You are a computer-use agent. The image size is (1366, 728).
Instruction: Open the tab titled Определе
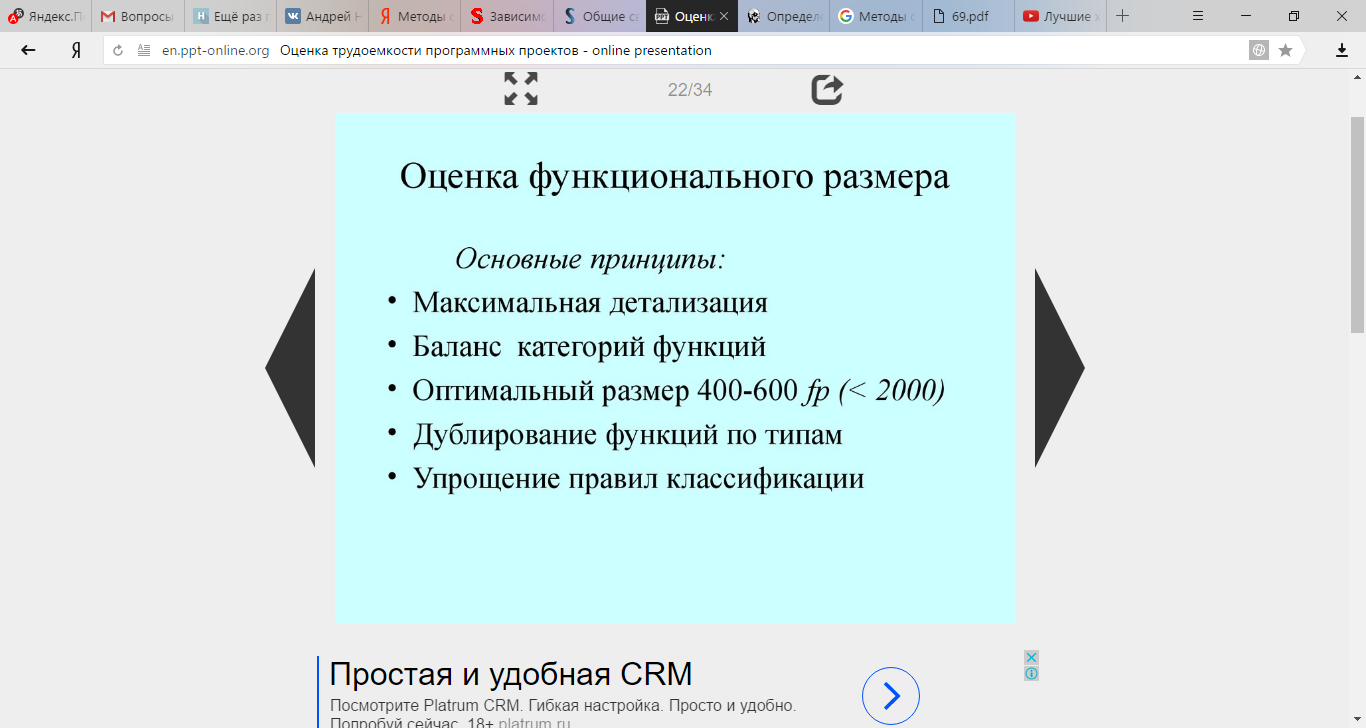(783, 16)
